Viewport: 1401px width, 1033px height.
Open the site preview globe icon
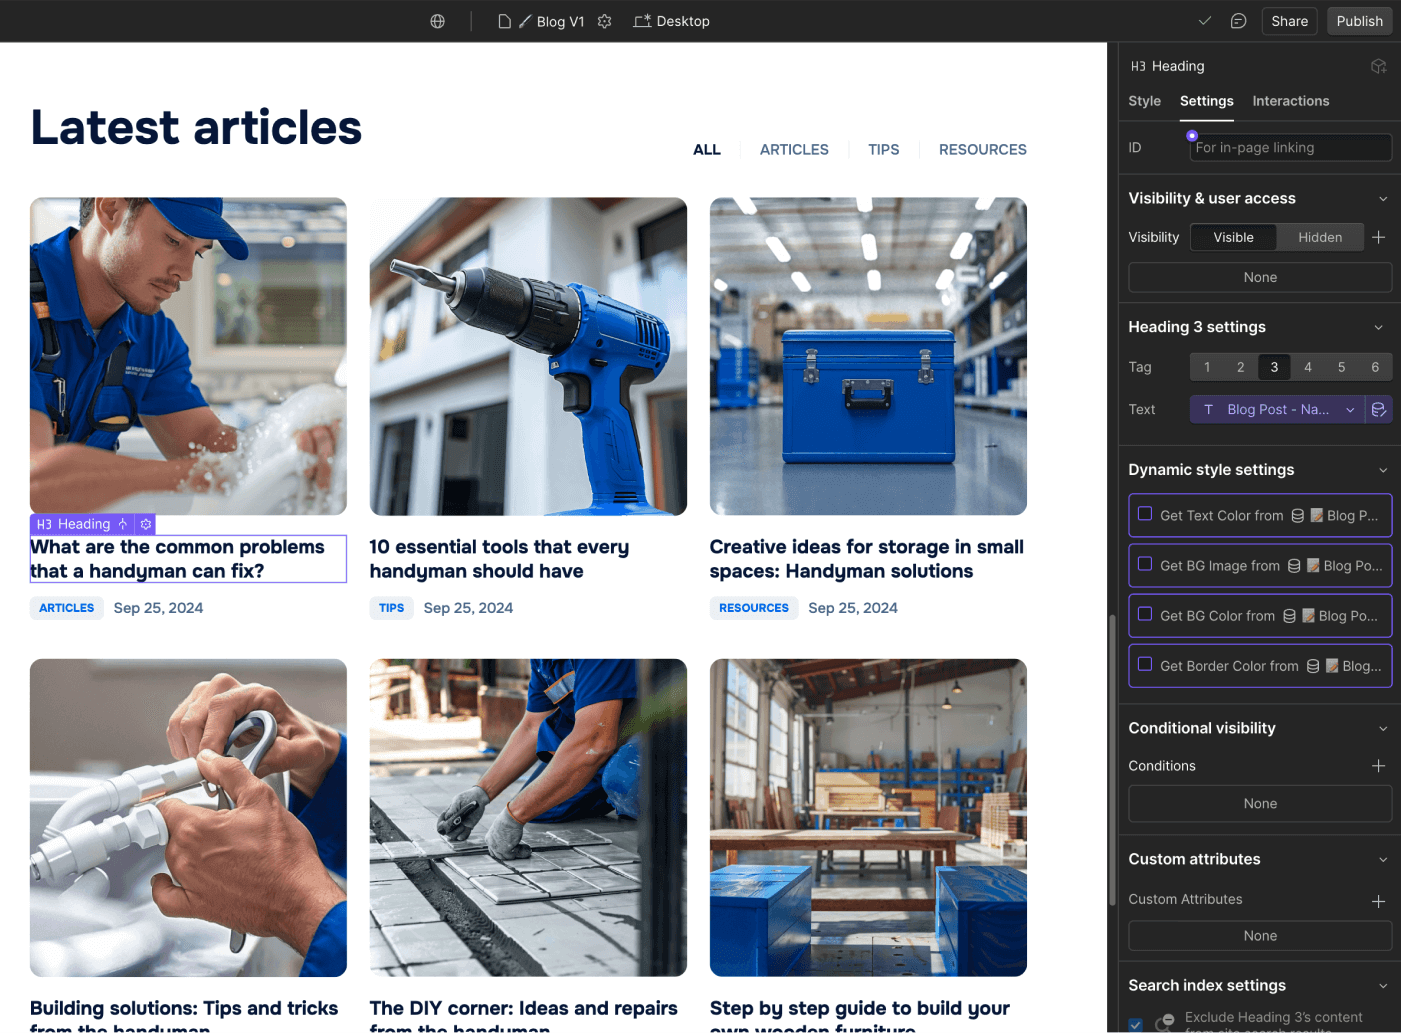pos(437,21)
